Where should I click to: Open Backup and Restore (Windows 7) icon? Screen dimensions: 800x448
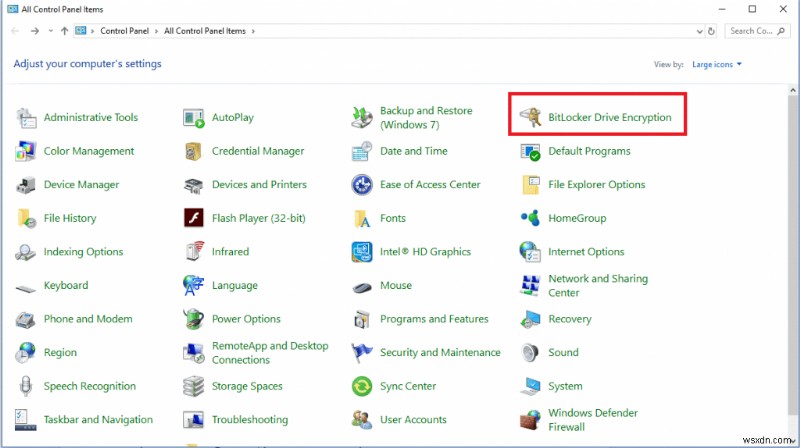tap(362, 118)
